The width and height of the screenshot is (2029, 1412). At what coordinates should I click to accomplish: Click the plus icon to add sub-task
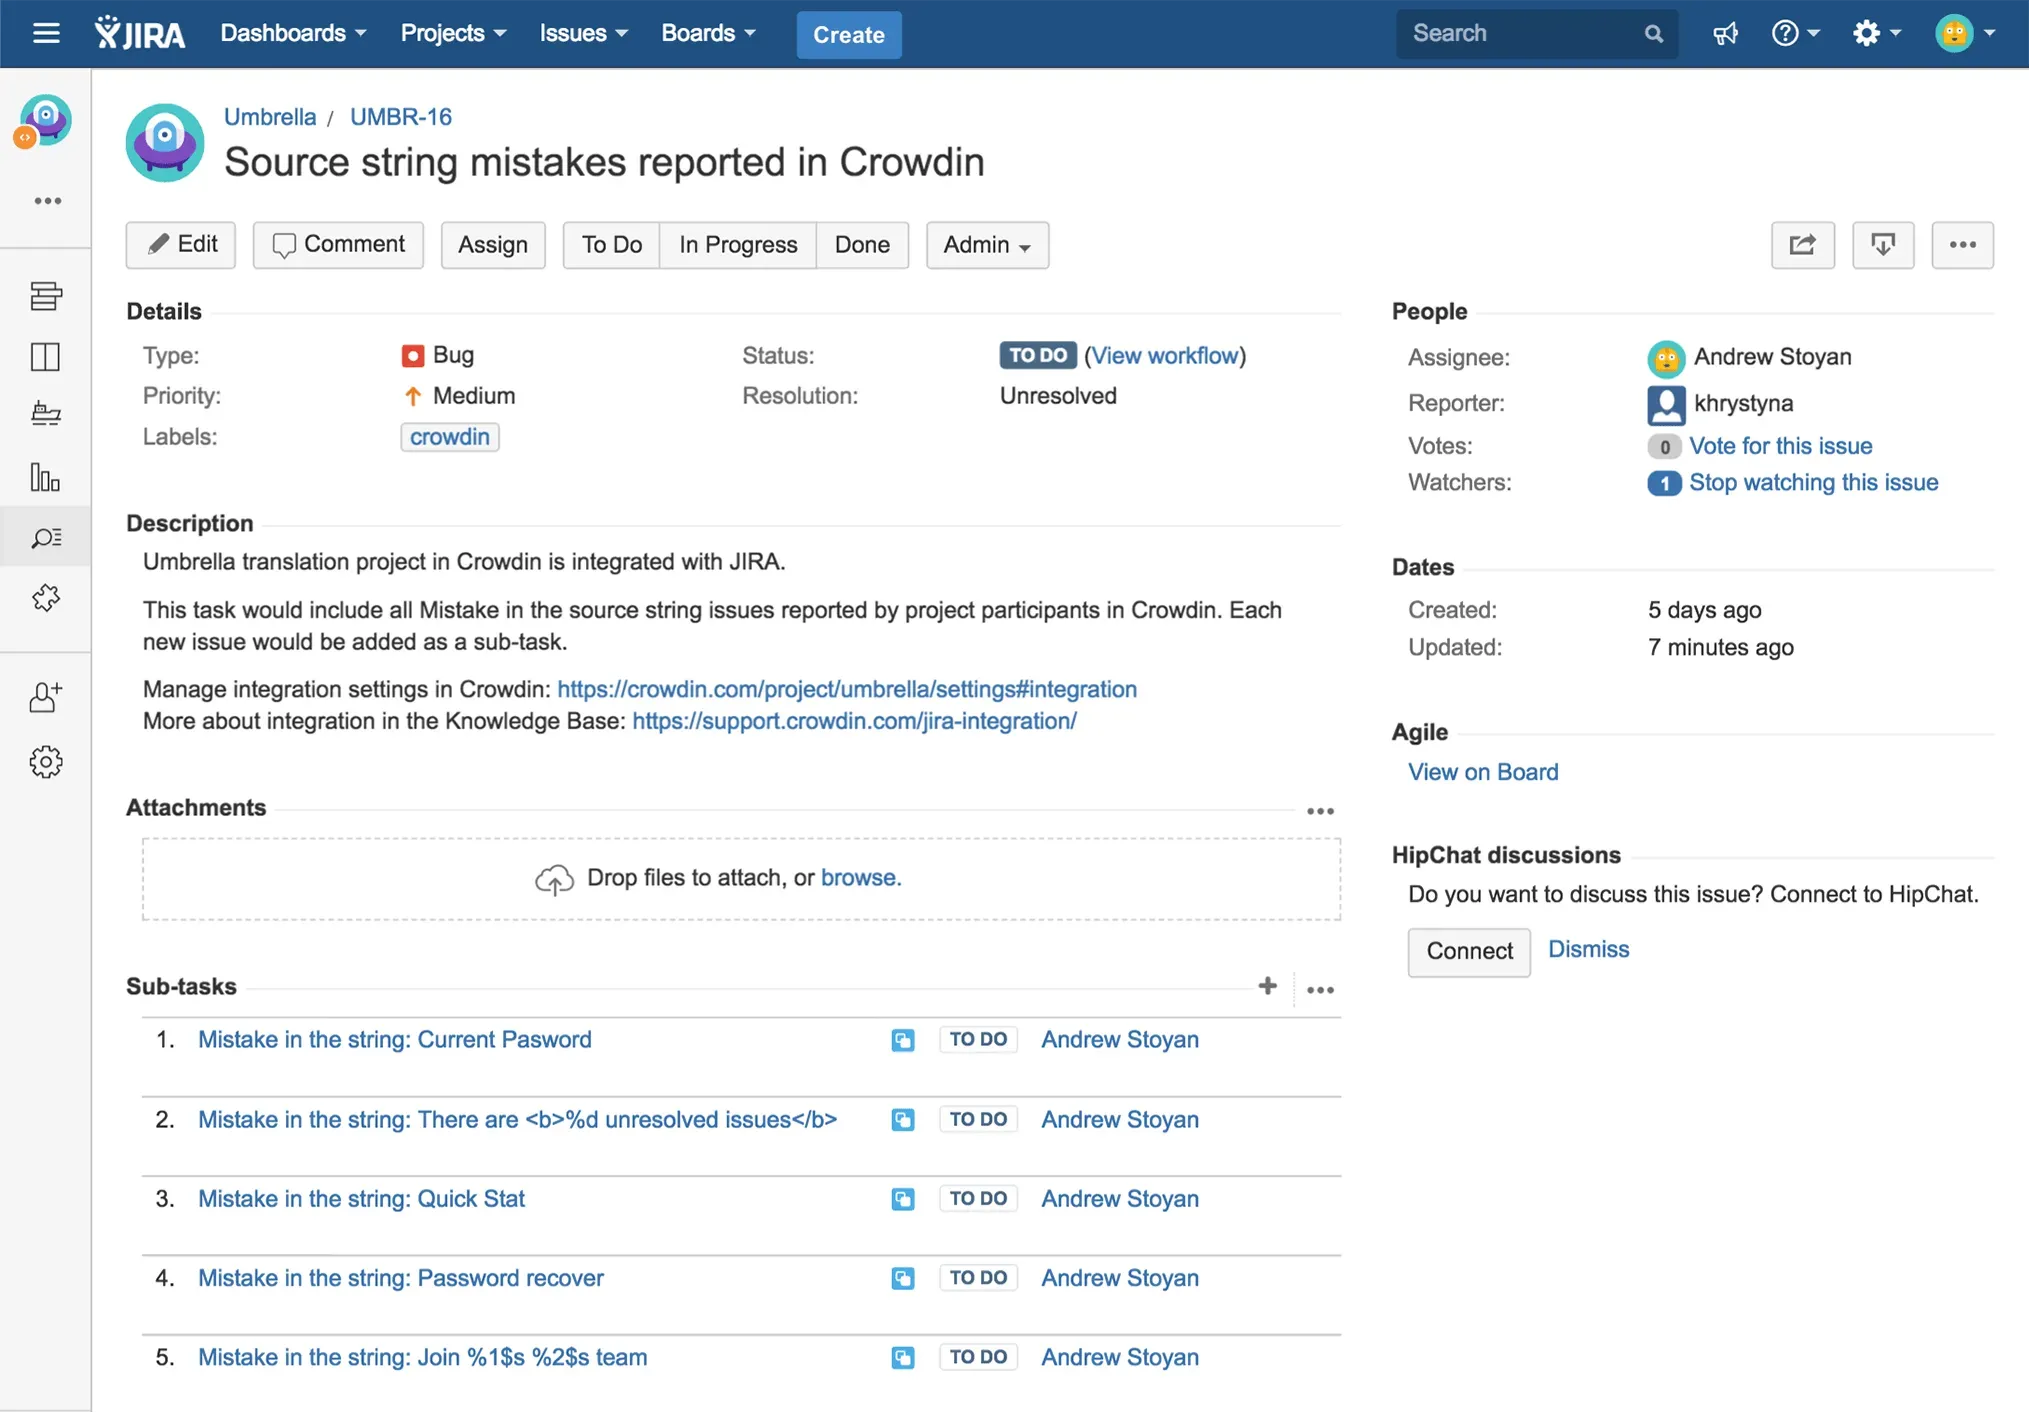1267,986
